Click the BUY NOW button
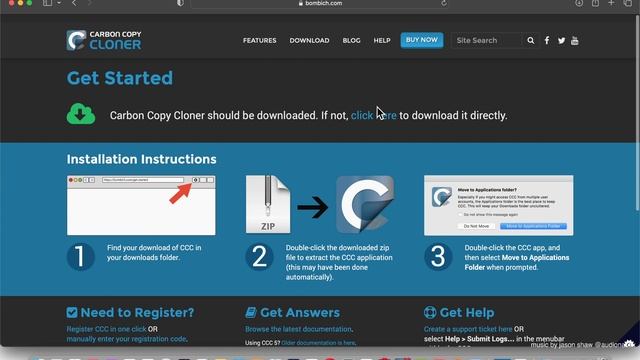The width and height of the screenshot is (640, 360). point(422,40)
